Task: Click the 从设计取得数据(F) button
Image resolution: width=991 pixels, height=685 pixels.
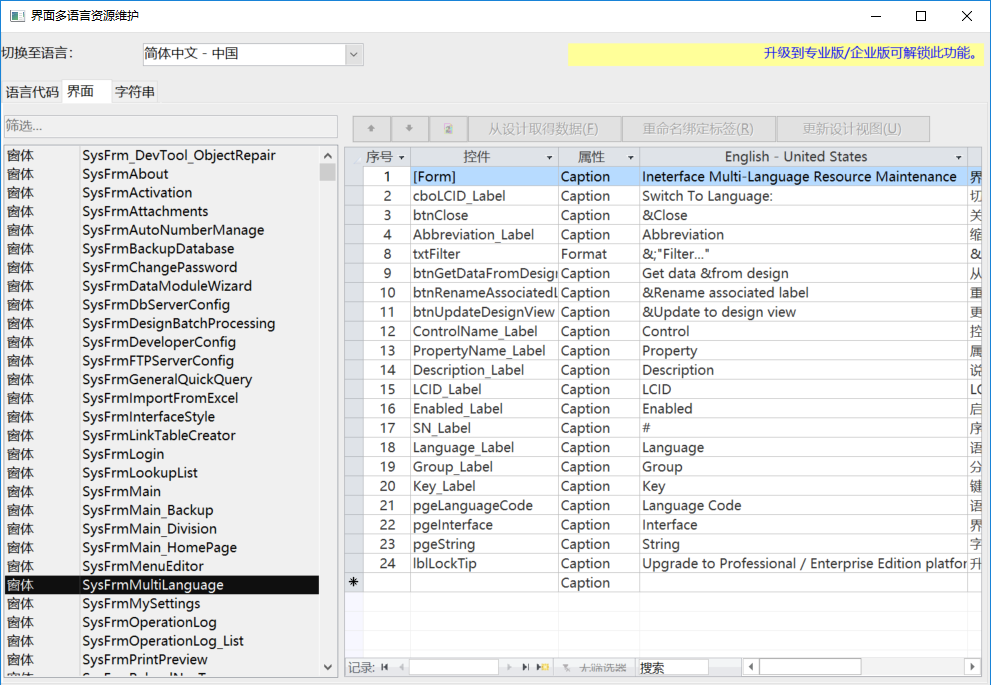Action: [x=542, y=129]
